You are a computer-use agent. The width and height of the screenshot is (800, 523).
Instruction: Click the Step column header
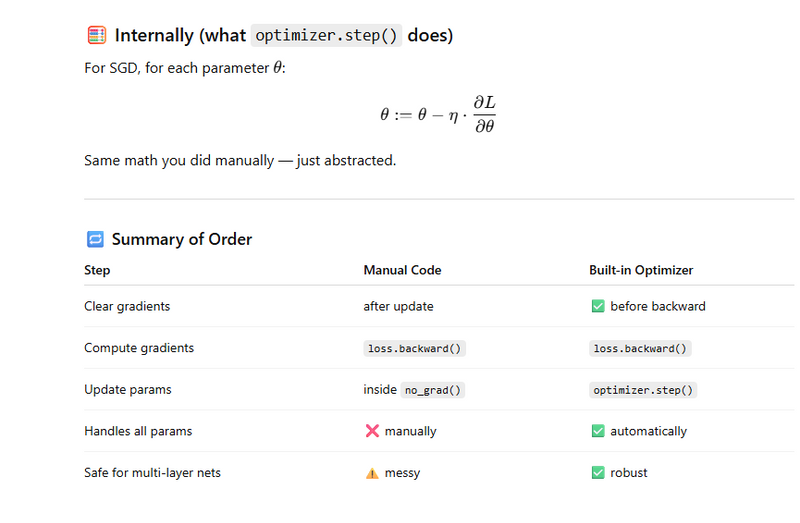point(97,270)
